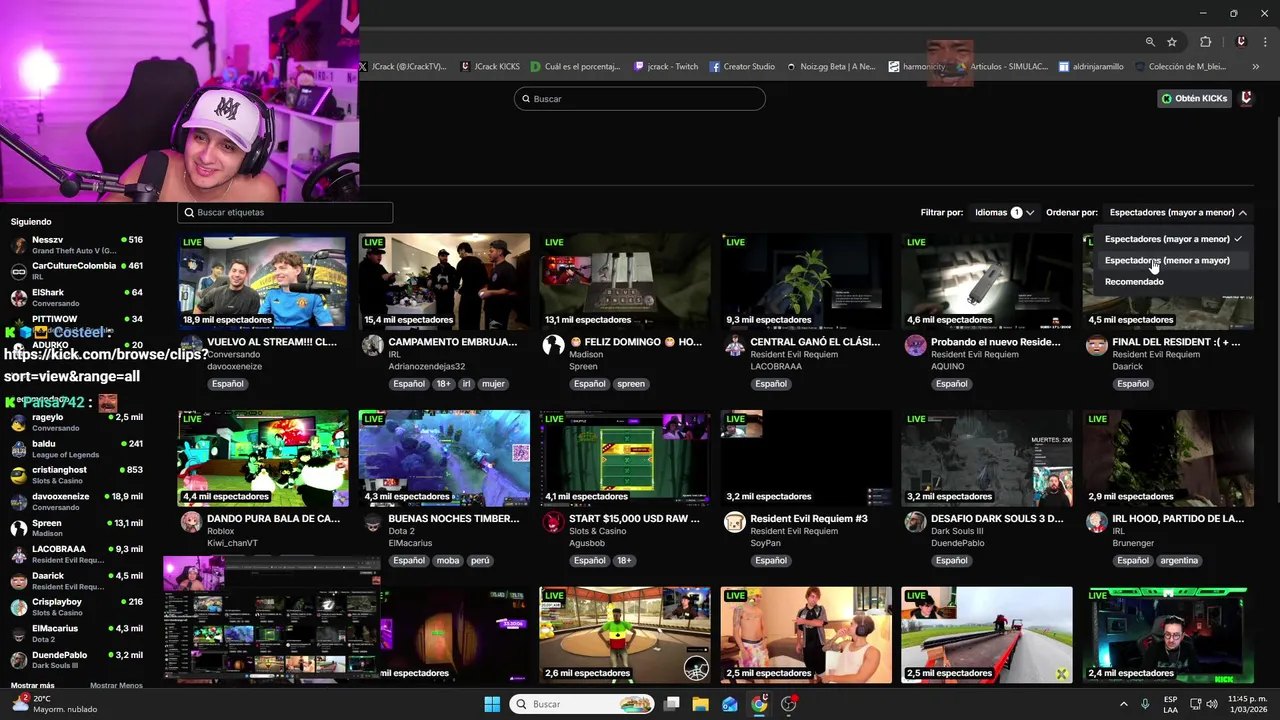1280x720 pixels.
Task: Open Resident Evil Requiem category under CENTRAL GANÓ
Action: pyautogui.click(x=795, y=354)
